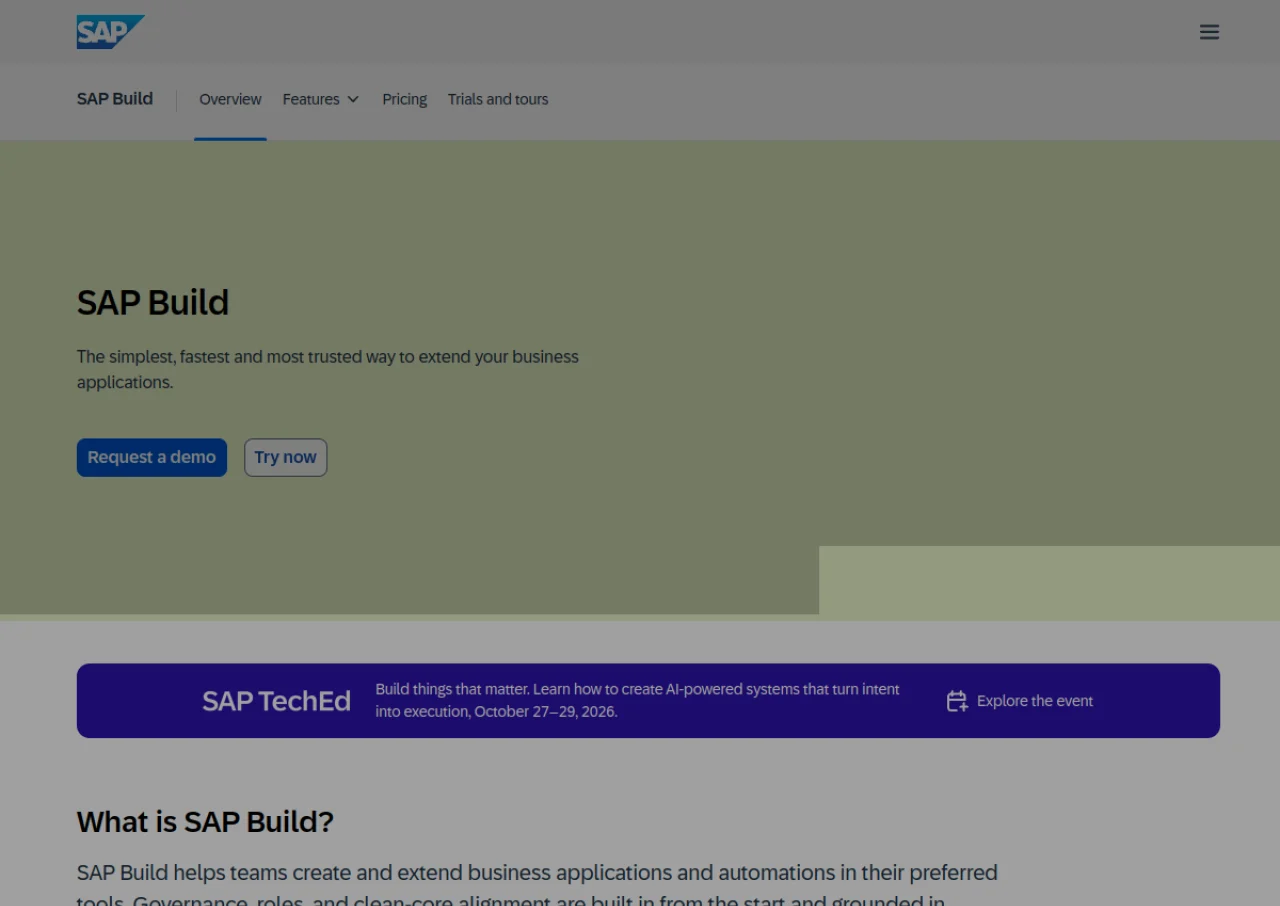Go to Trials and tours

pos(498,99)
